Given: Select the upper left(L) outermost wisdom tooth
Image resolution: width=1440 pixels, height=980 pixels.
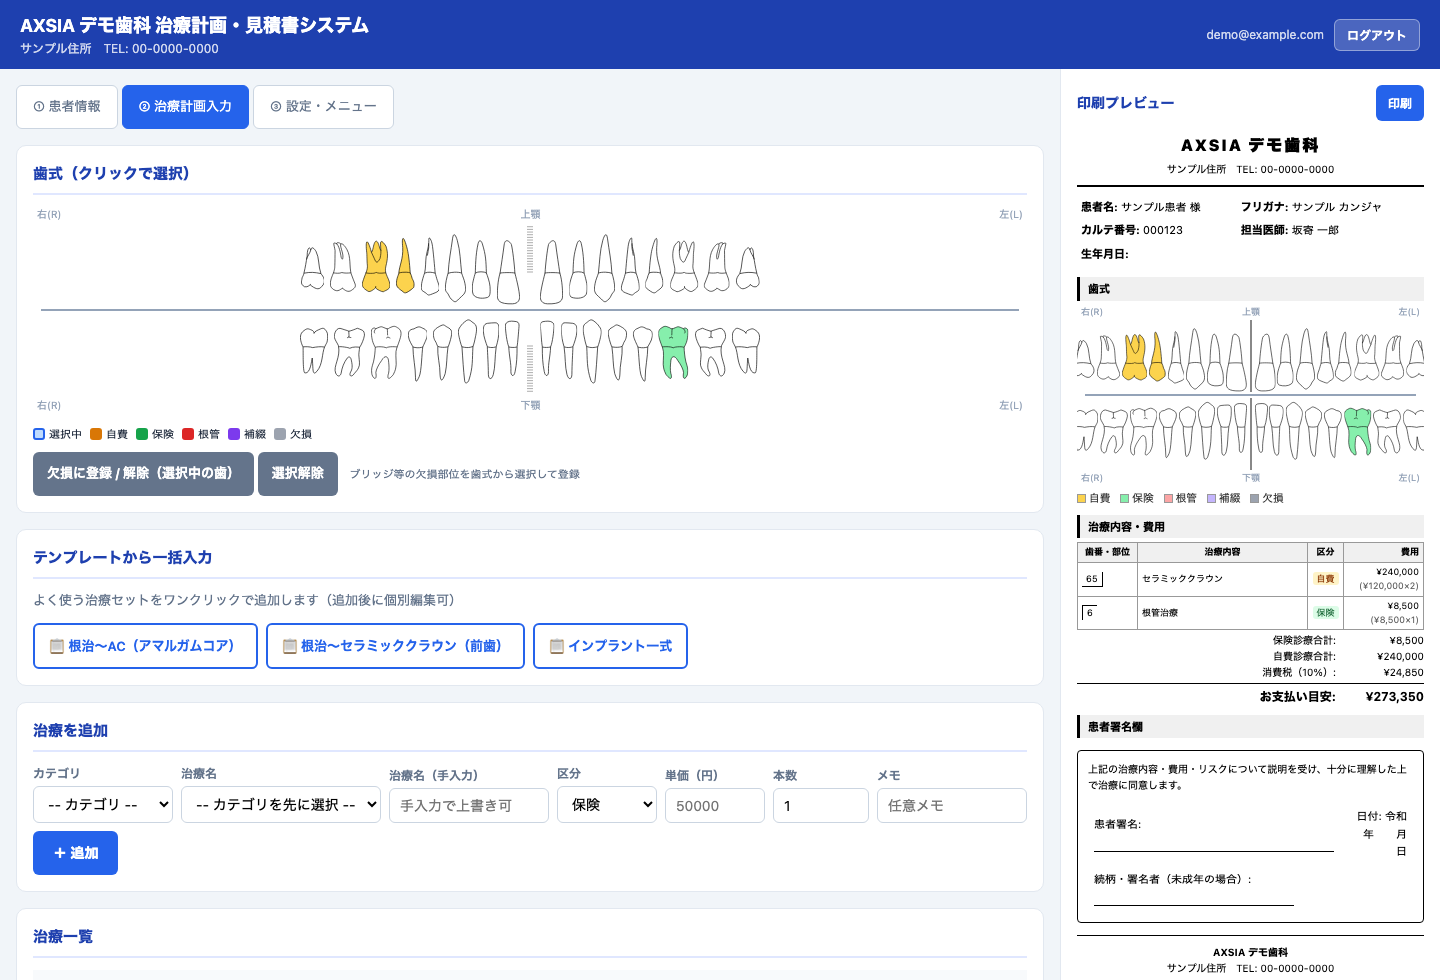Looking at the screenshot, I should (x=748, y=268).
